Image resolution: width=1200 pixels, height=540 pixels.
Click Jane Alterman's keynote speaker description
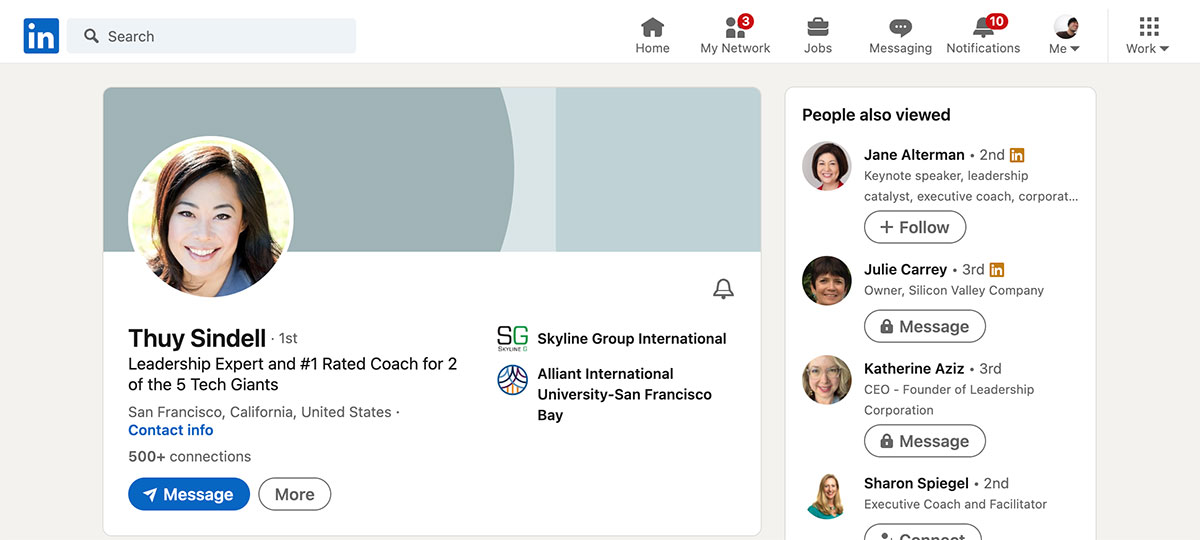click(x=971, y=186)
